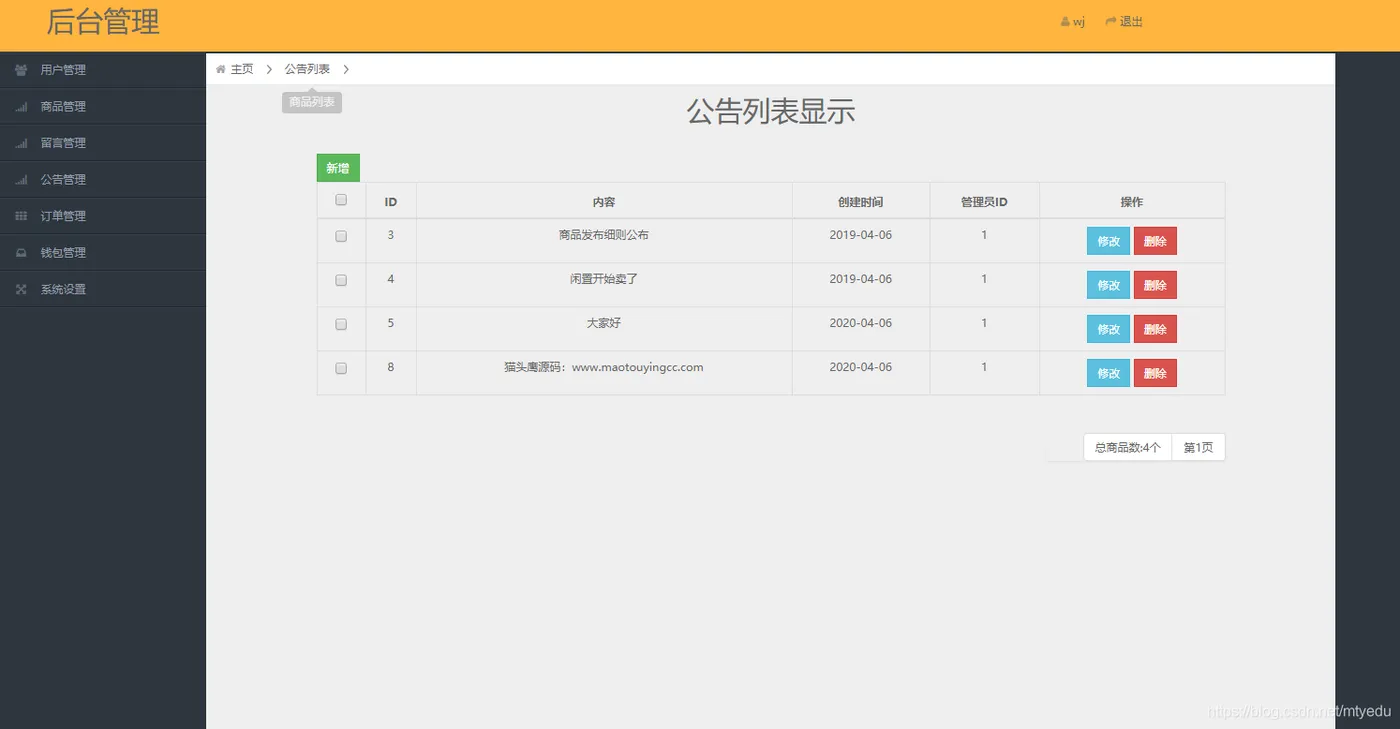Click the 操作 column header
This screenshot has height=729, width=1400.
(1132, 202)
